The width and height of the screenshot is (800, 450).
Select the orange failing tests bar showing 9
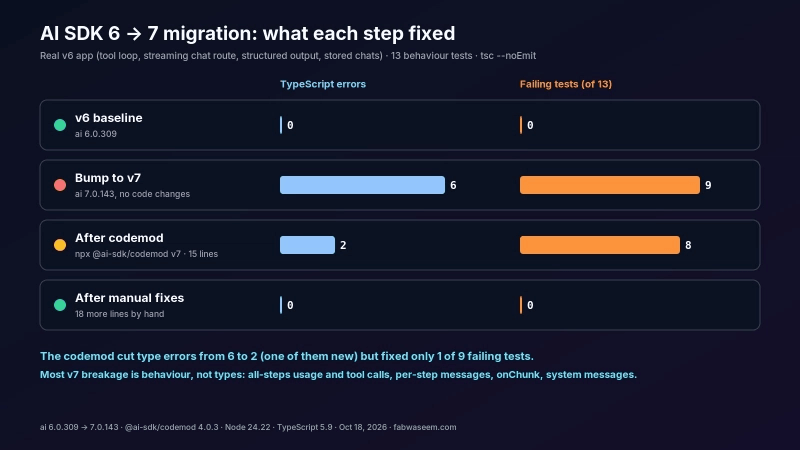[610, 185]
